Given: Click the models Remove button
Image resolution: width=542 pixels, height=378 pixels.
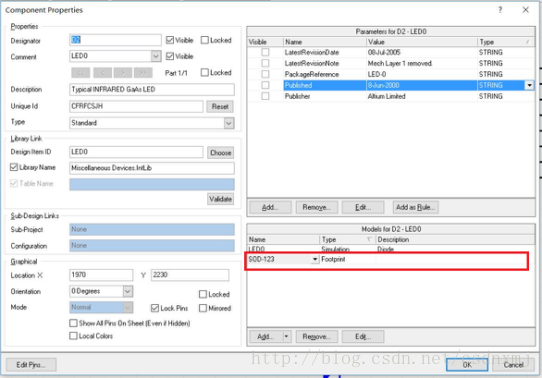Looking at the screenshot, I should click(316, 337).
